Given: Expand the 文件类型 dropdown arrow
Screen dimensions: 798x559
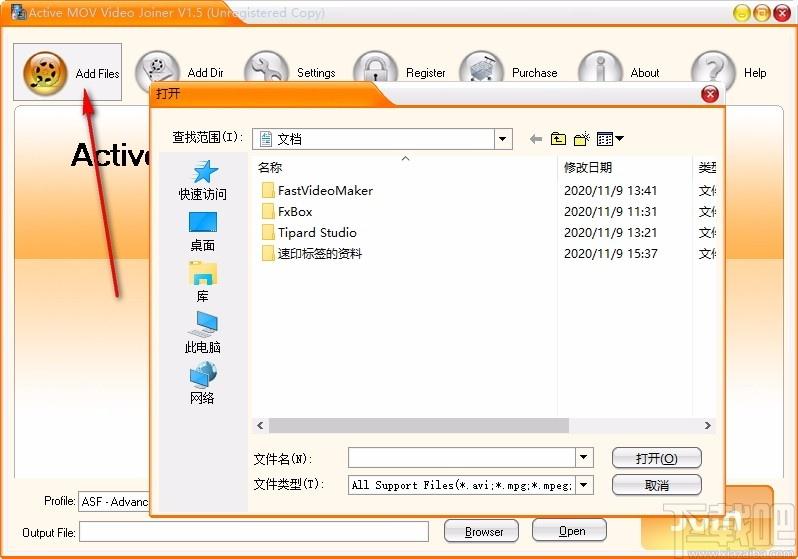Looking at the screenshot, I should point(584,485).
